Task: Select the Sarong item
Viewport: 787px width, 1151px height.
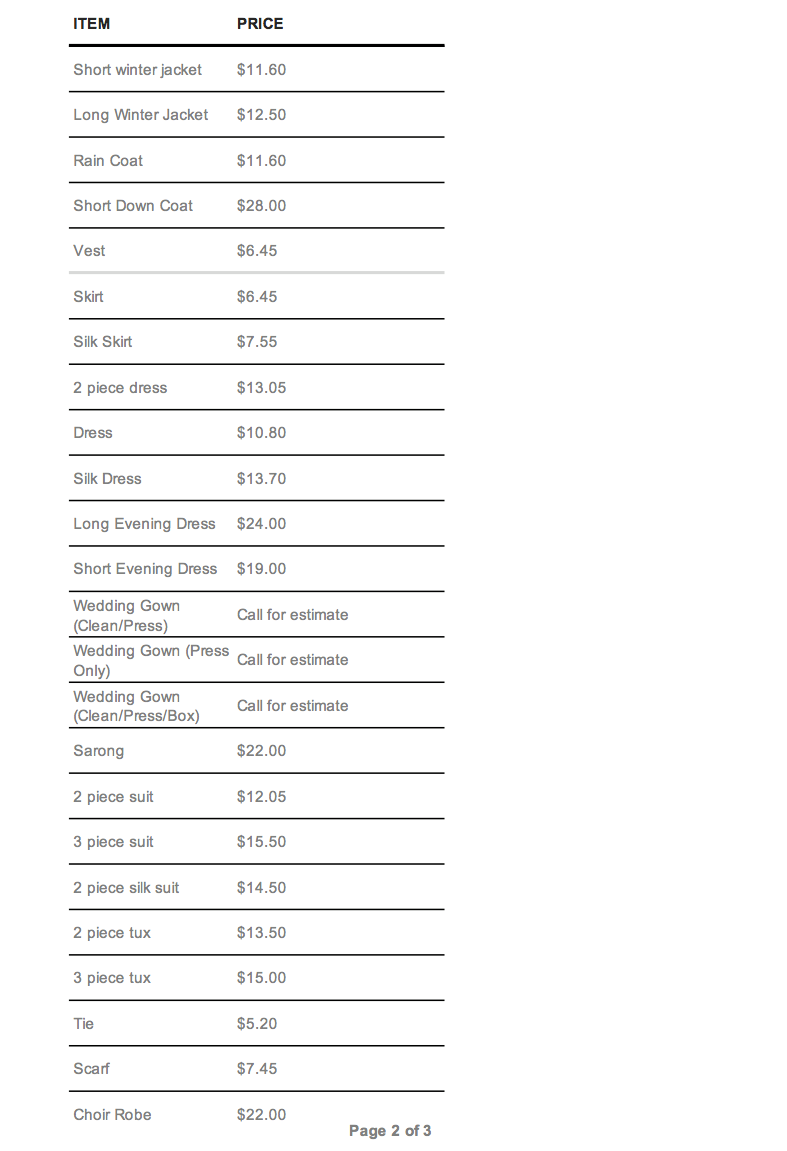Action: [x=98, y=751]
